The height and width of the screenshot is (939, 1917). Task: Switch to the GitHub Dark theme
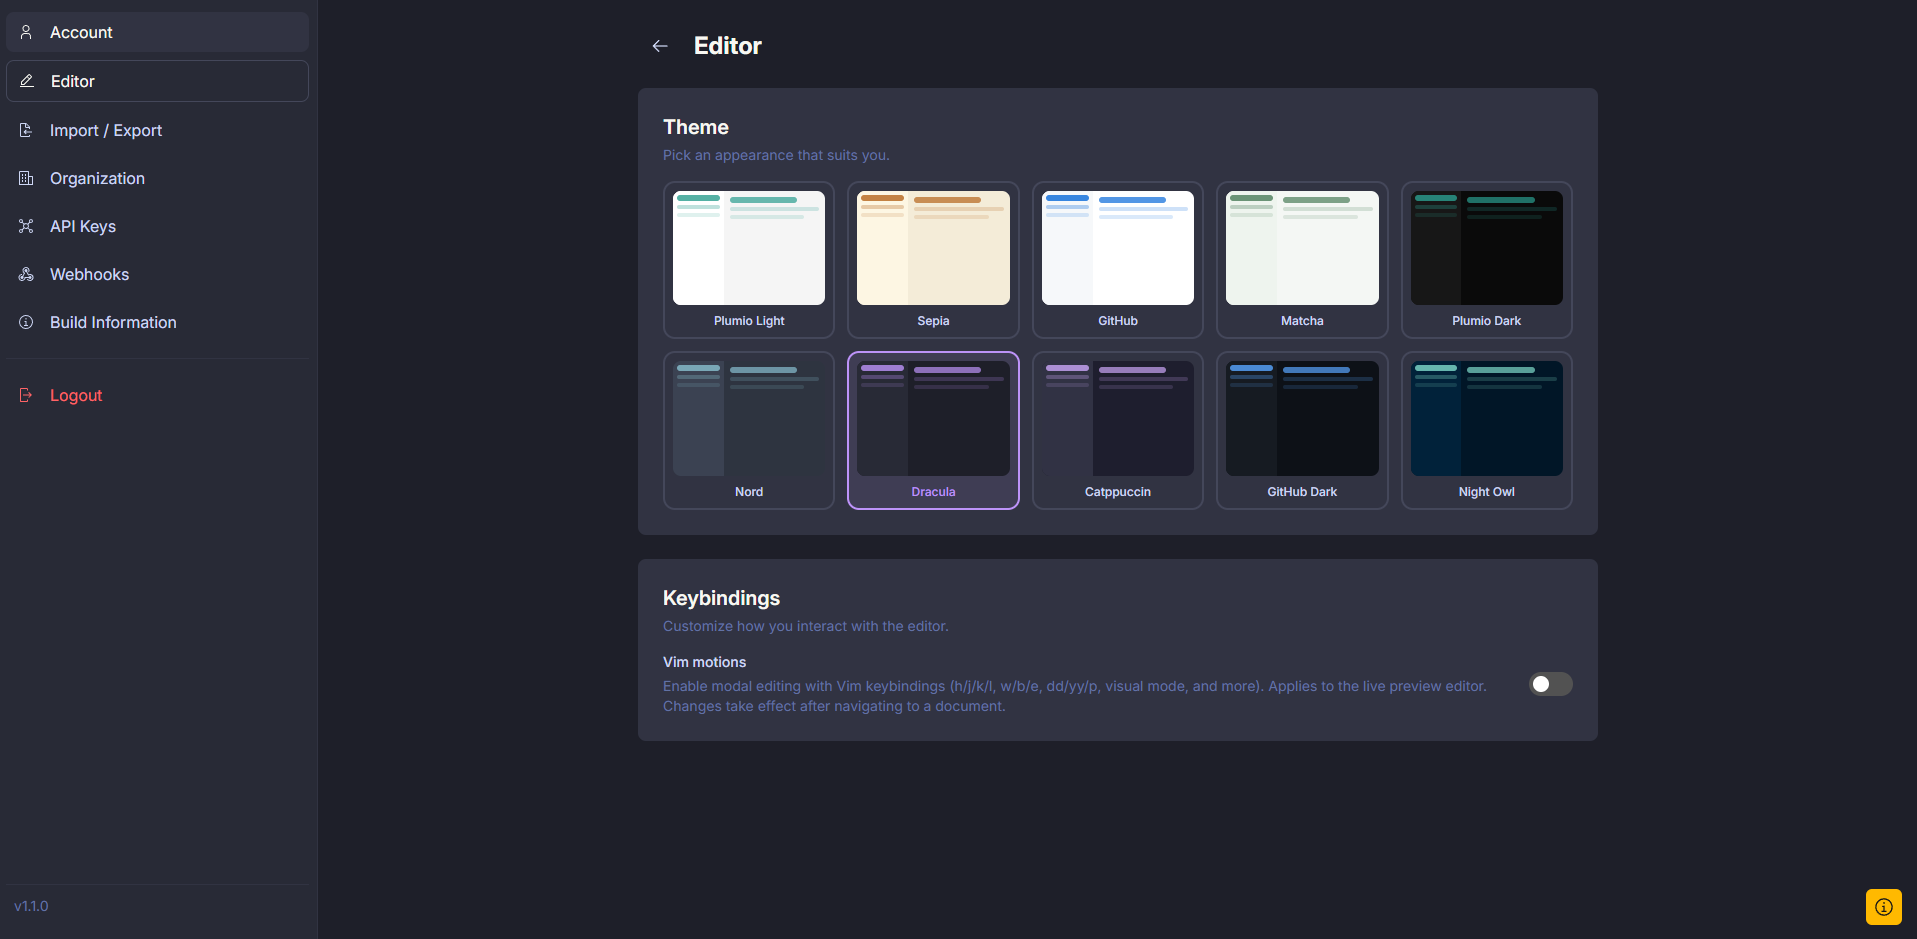(1302, 430)
